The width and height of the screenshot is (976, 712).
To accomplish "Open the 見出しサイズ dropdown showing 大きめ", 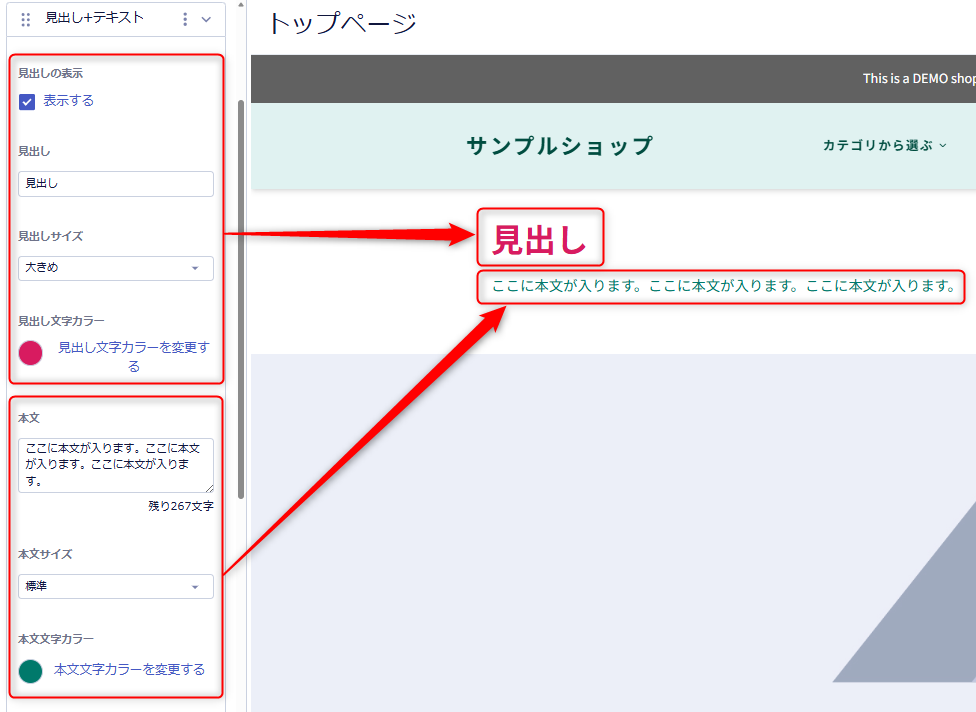I will [x=116, y=268].
